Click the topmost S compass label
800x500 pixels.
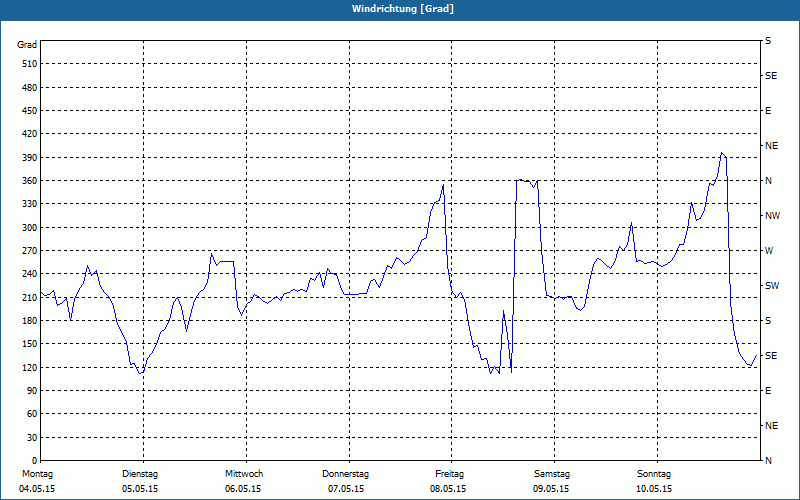pyautogui.click(x=768, y=41)
